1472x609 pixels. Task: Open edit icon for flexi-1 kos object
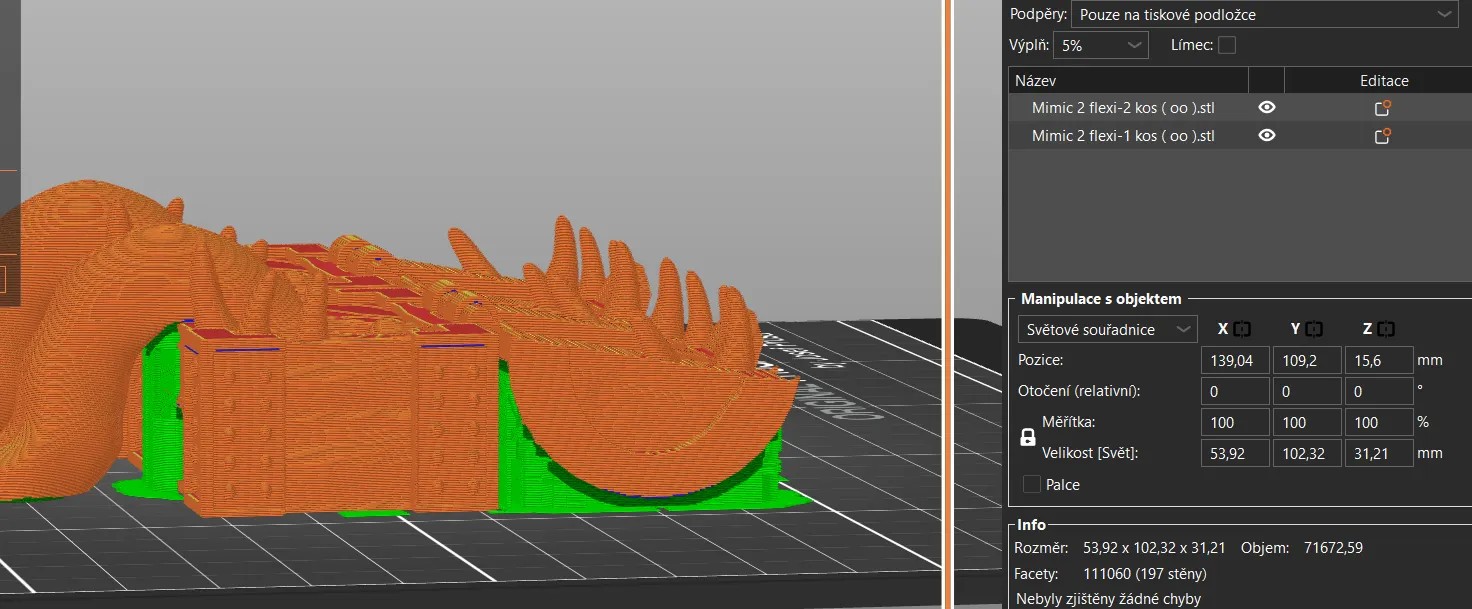pos(1384,136)
